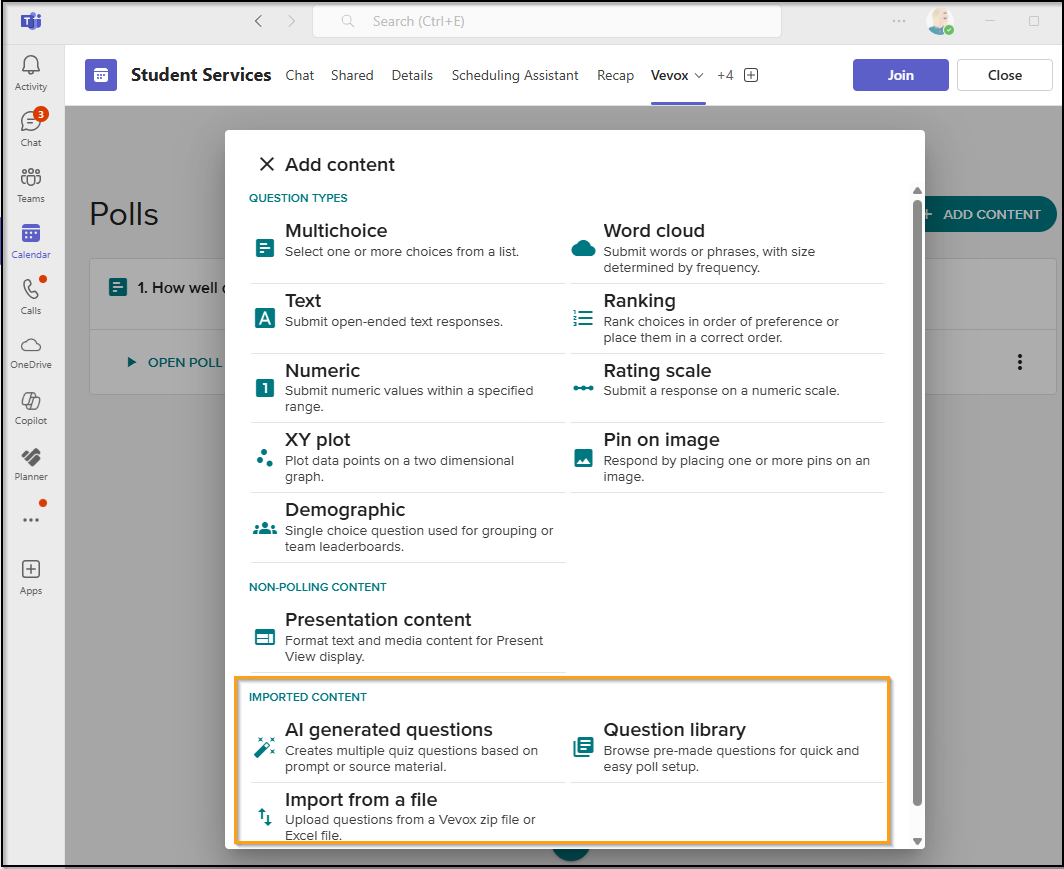Launch Copilot from the sidebar
The width and height of the screenshot is (1064, 869).
[31, 408]
